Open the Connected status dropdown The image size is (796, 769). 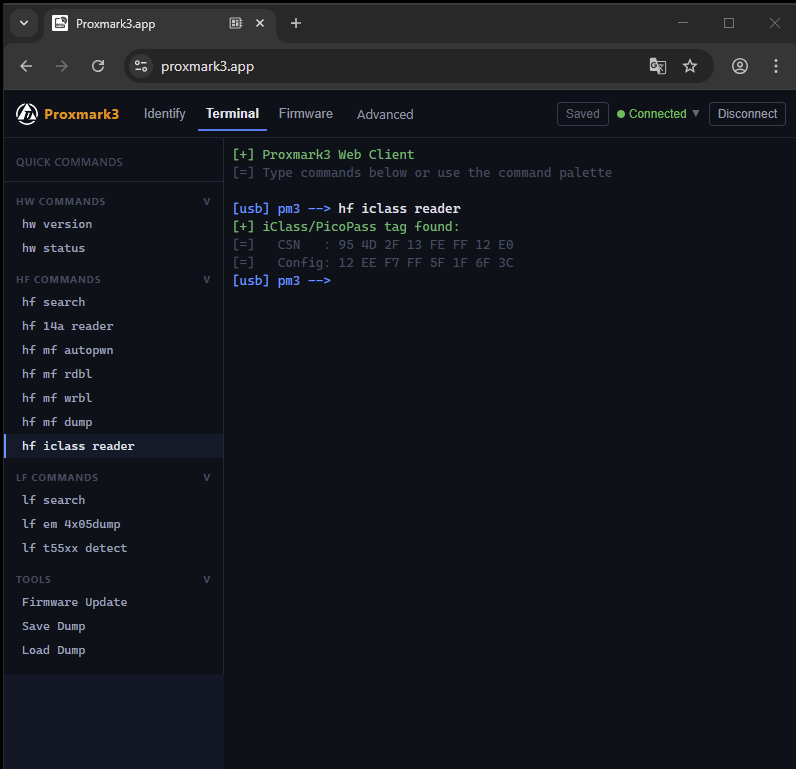658,114
